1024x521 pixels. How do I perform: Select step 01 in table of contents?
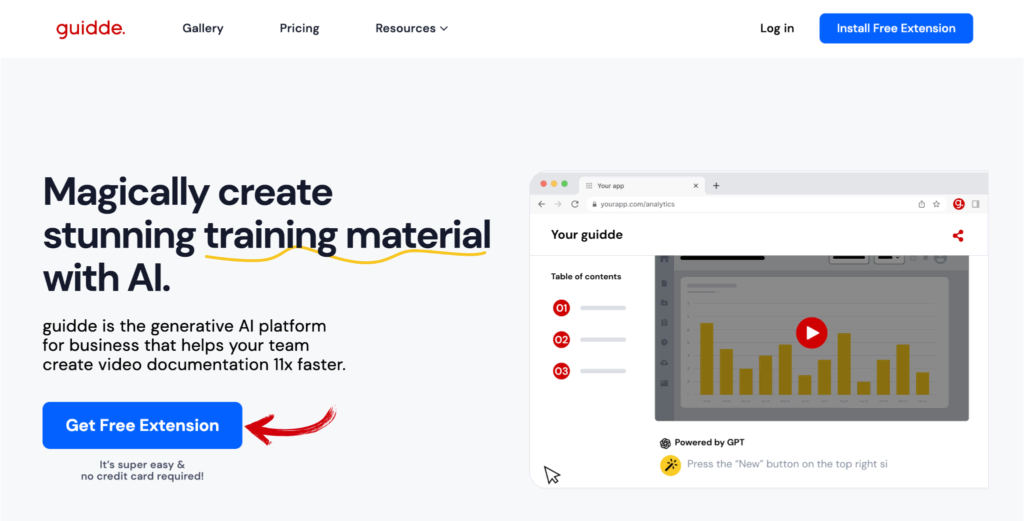coord(562,308)
